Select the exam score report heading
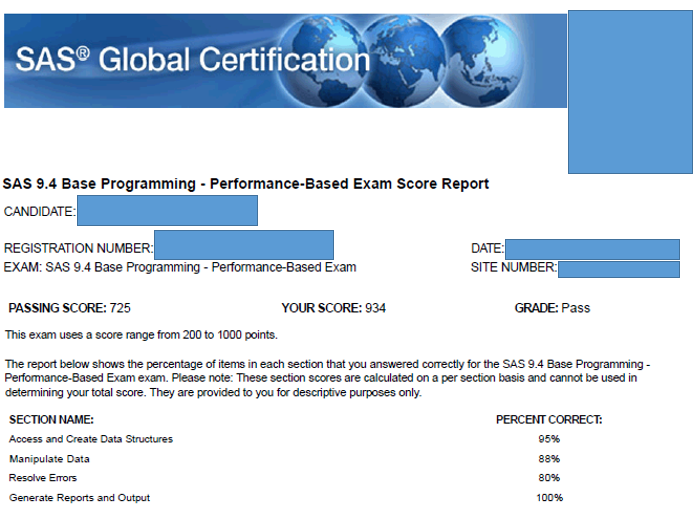The height and width of the screenshot is (527, 698). 246,184
